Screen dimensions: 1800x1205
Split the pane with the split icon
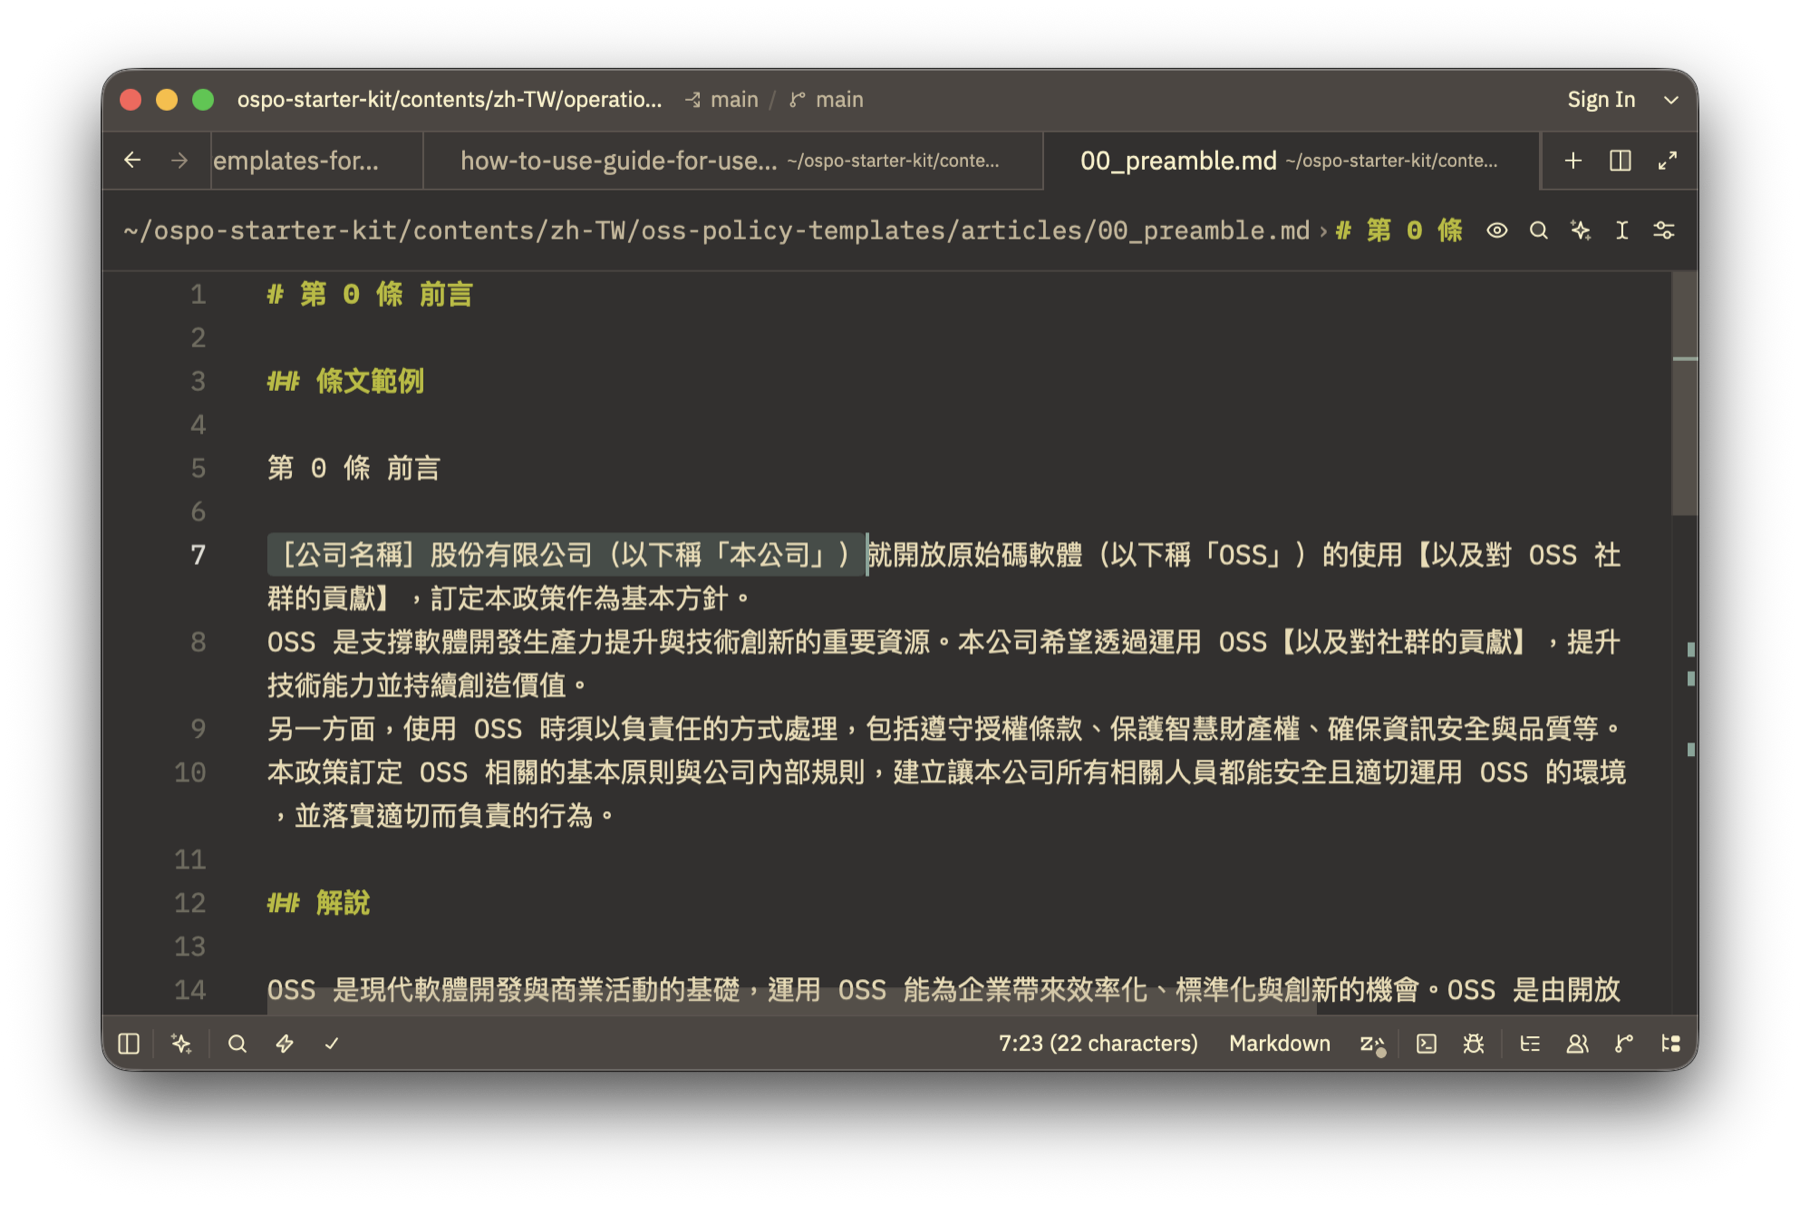[1620, 160]
